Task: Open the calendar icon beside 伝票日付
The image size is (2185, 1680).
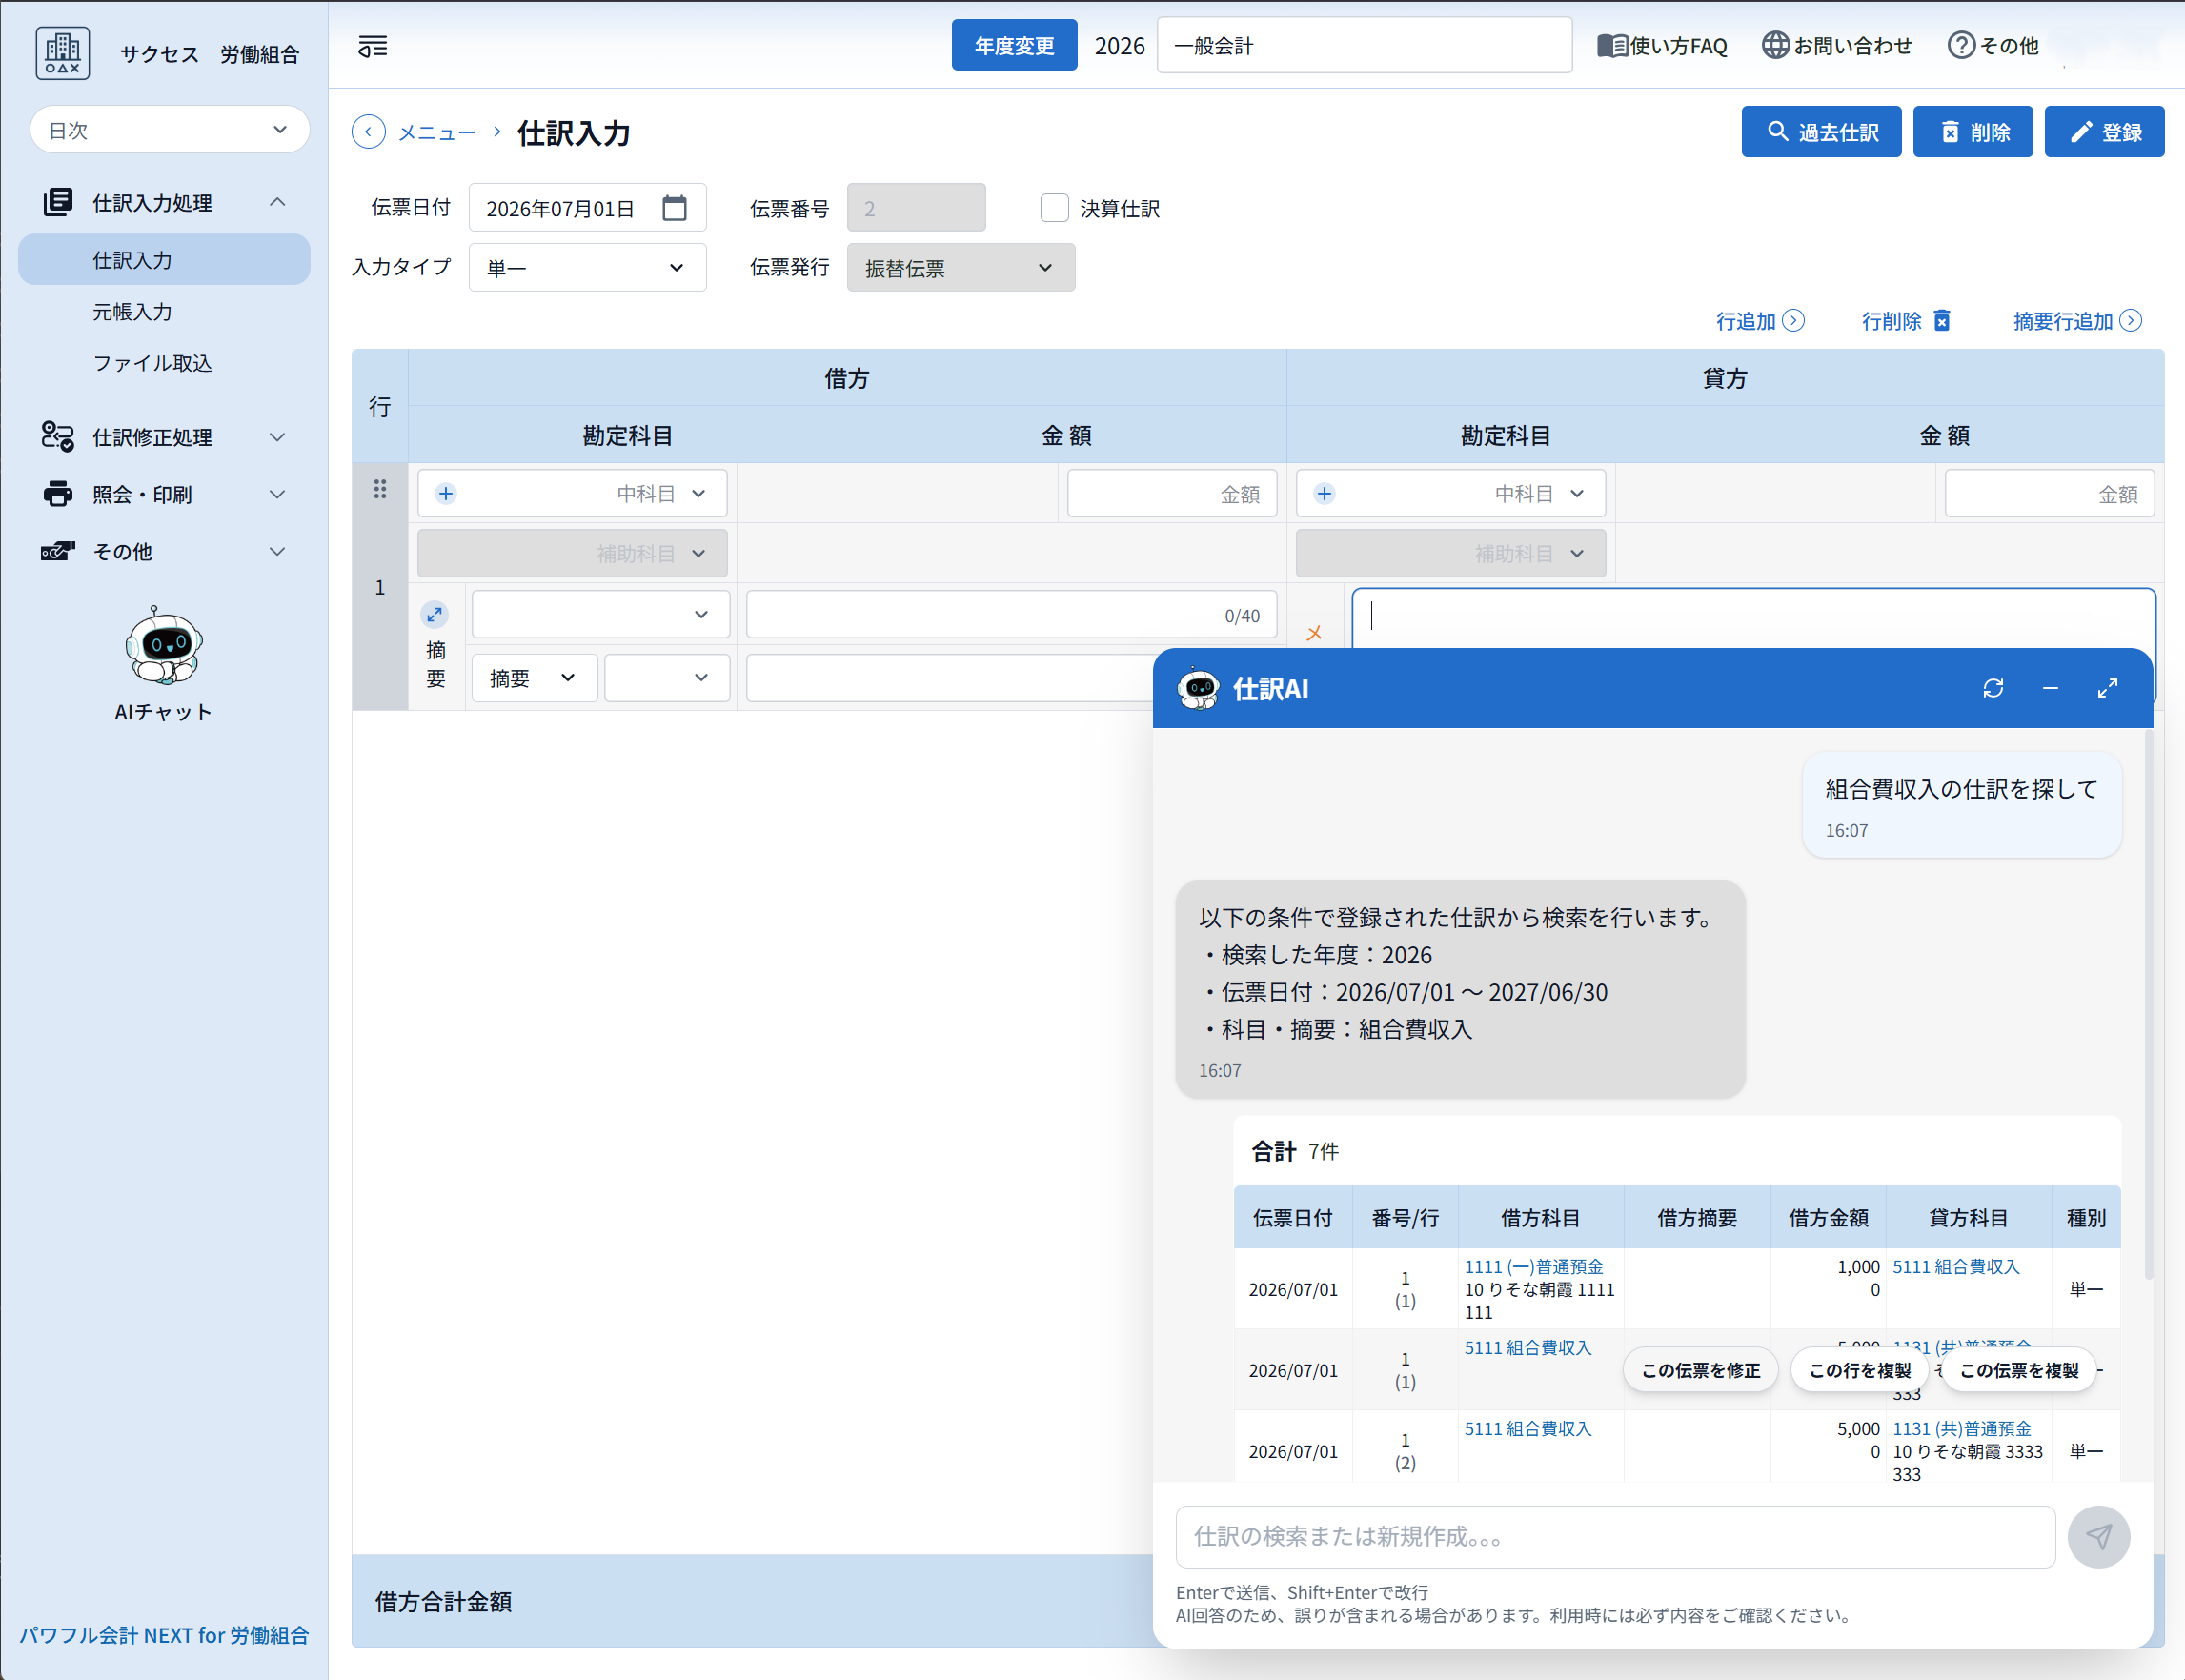Action: click(x=675, y=207)
